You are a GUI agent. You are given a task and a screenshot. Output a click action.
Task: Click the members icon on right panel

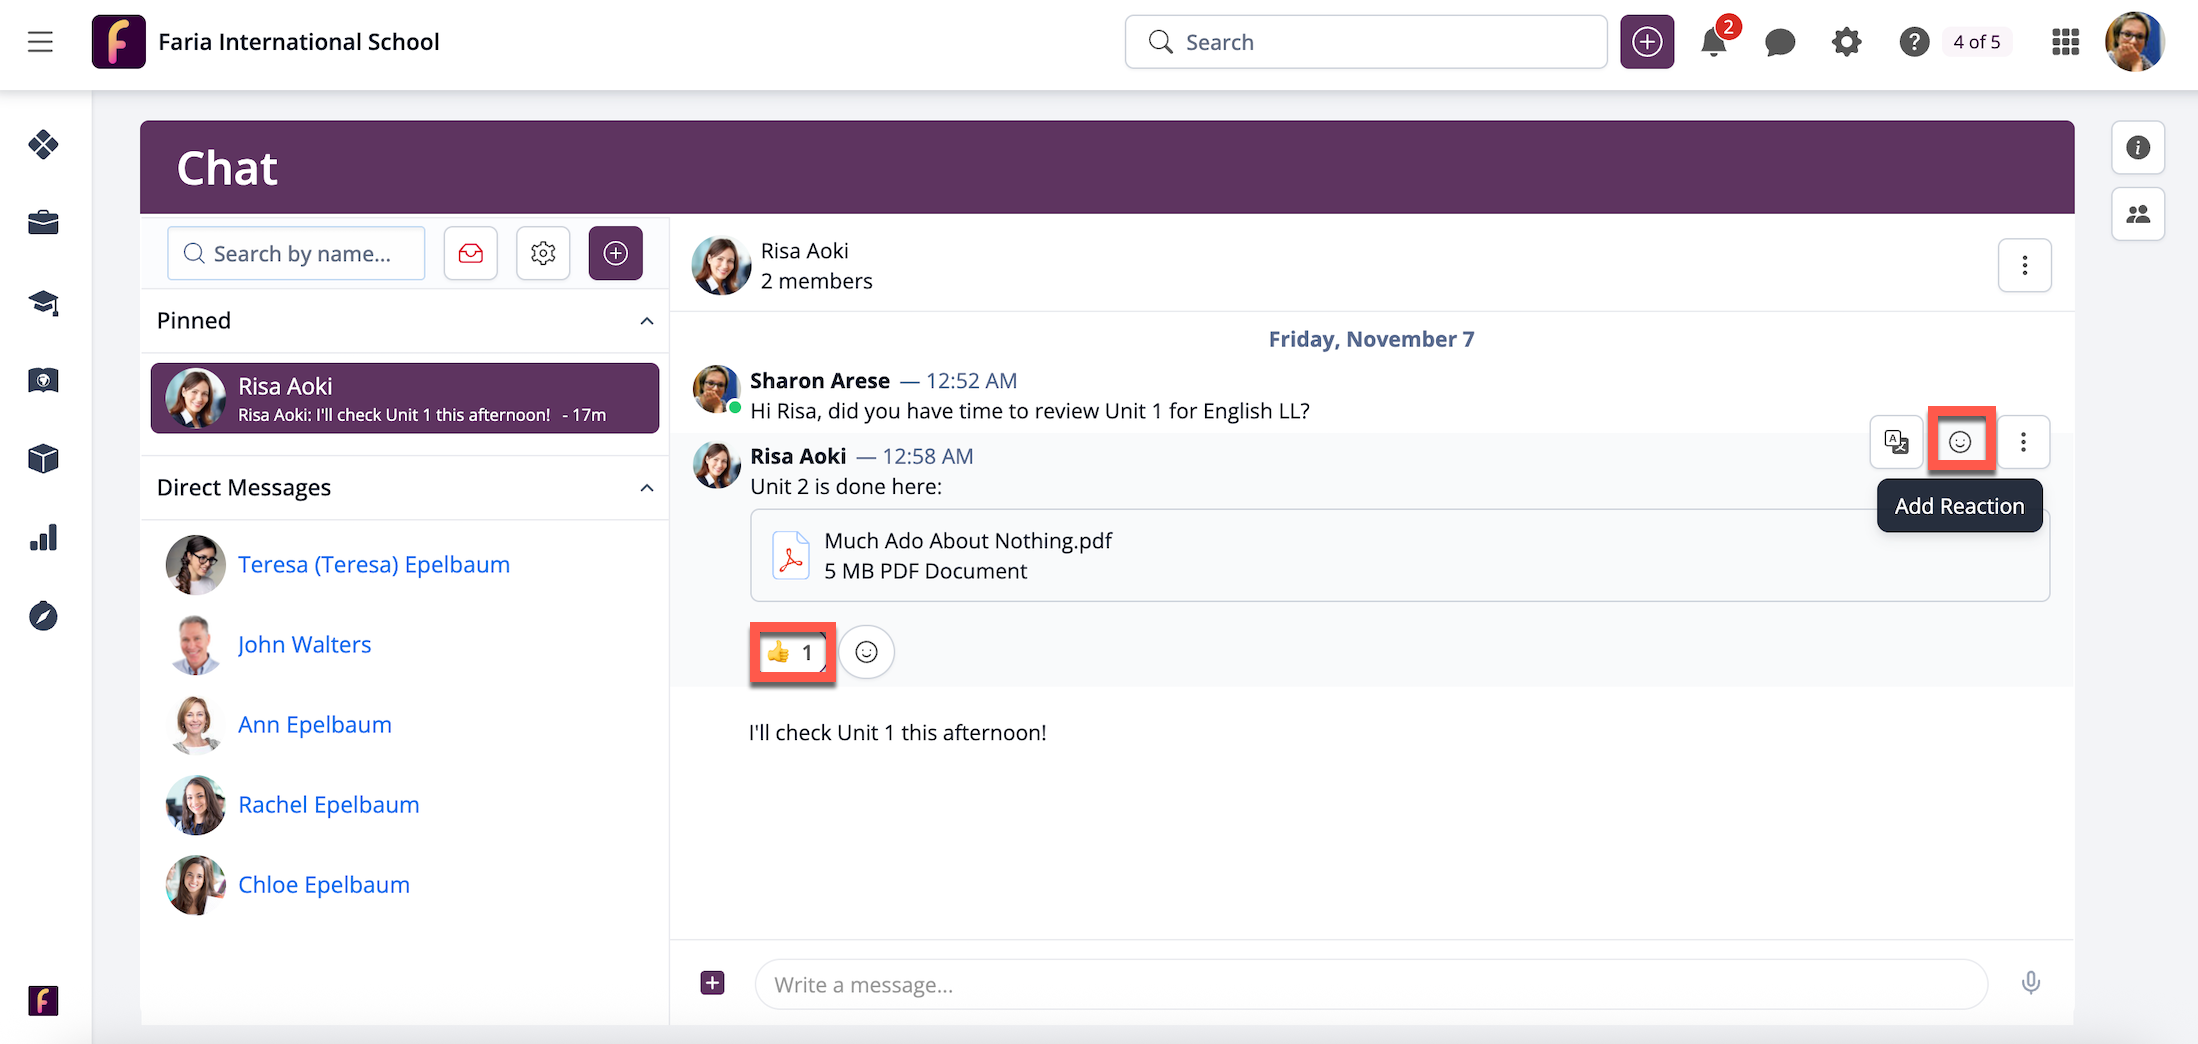pos(2138,214)
